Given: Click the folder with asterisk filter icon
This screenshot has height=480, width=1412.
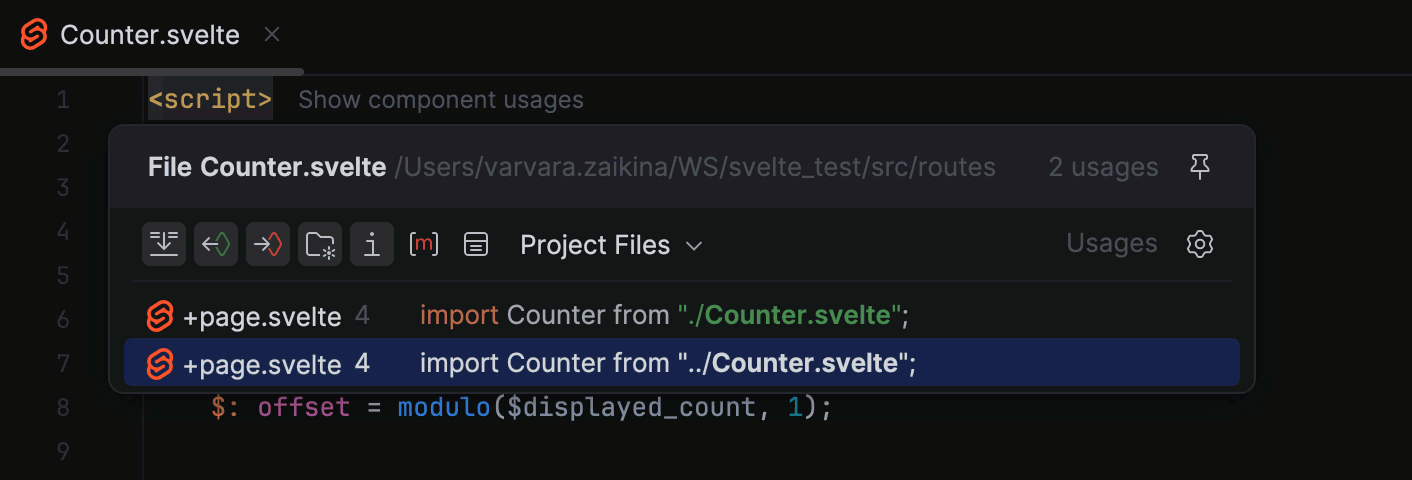Looking at the screenshot, I should (320, 244).
